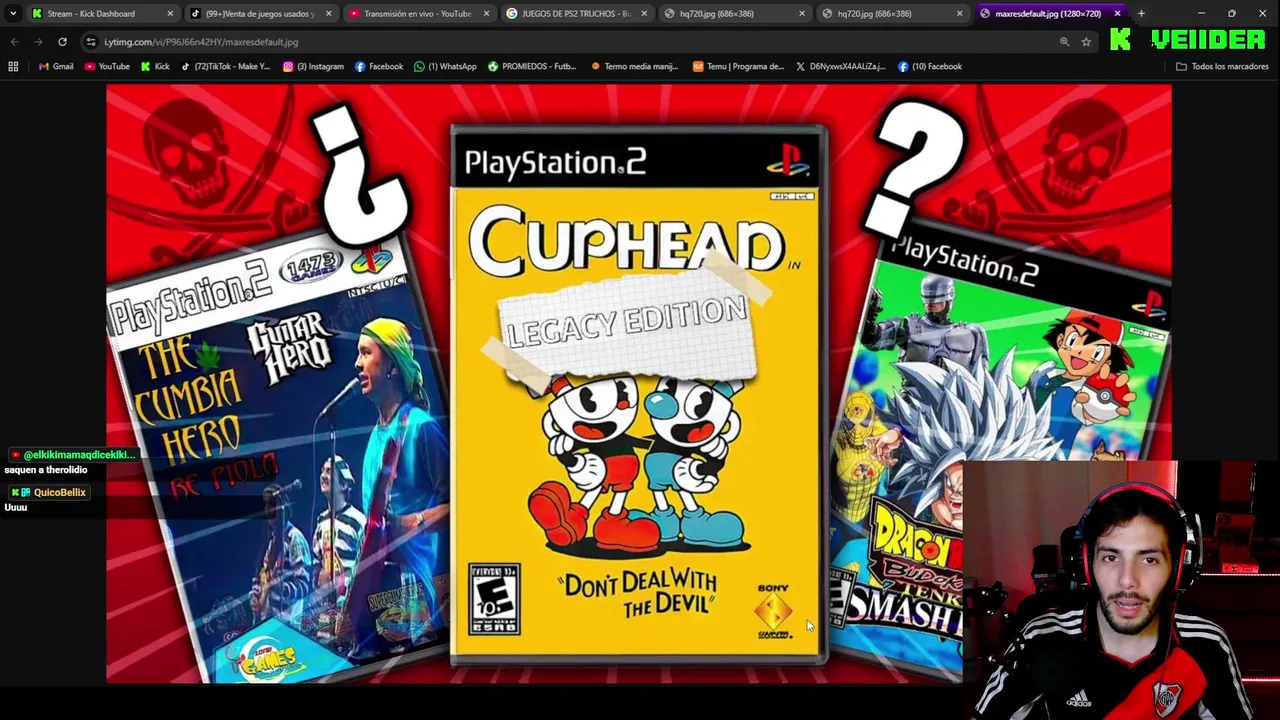
Task: Click chat message 'saquen a therolidio'
Action: (x=46, y=470)
